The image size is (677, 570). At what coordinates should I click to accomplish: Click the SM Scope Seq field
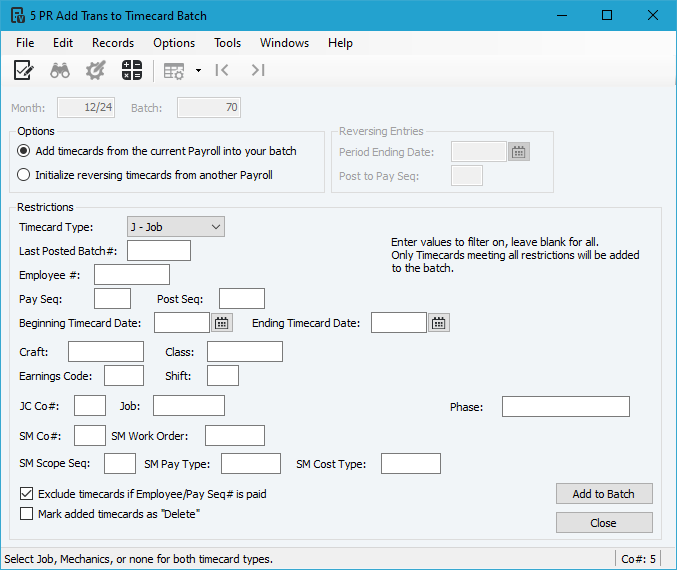point(120,464)
